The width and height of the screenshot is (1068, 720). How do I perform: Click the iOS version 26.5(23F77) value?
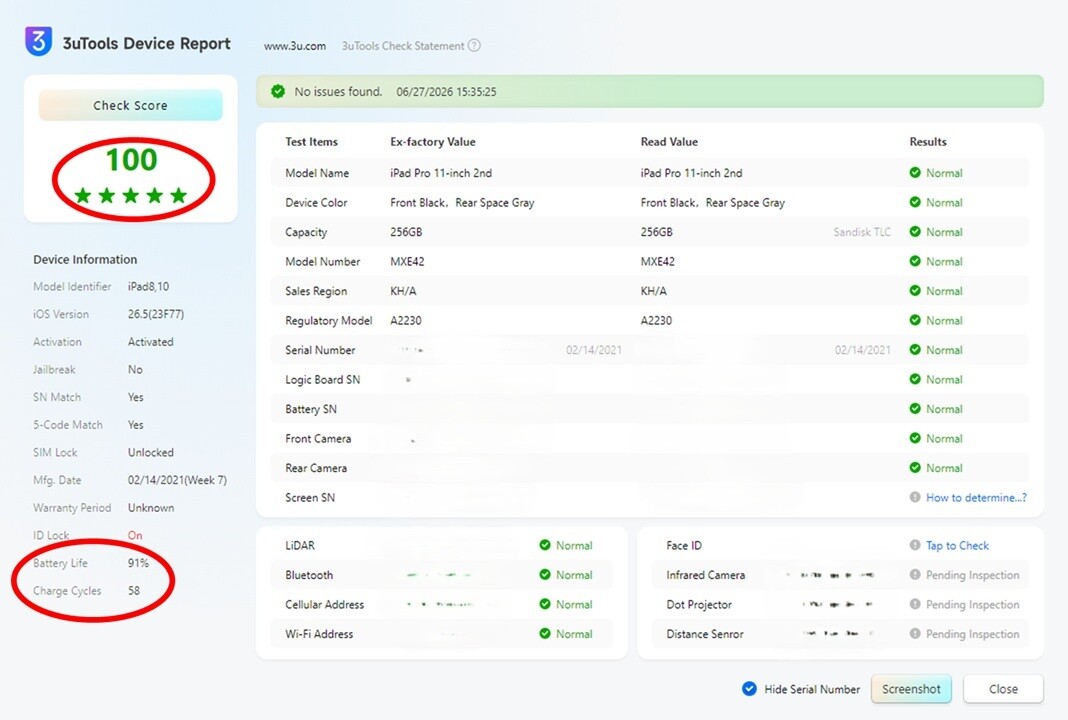(x=156, y=314)
